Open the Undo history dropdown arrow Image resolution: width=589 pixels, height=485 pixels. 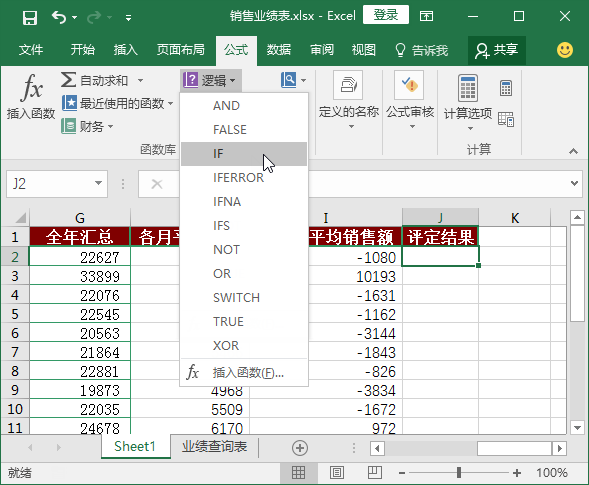coord(74,17)
